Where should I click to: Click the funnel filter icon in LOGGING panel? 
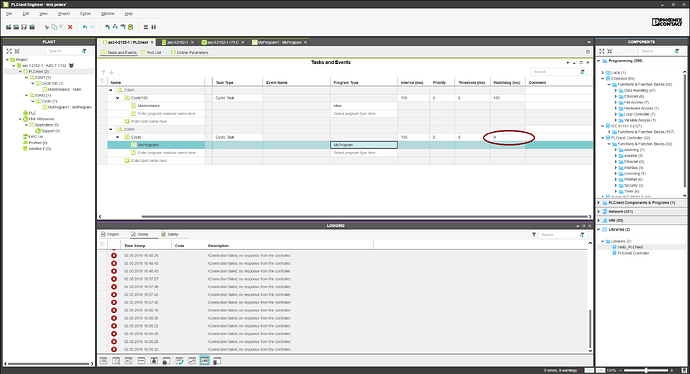tap(534, 235)
